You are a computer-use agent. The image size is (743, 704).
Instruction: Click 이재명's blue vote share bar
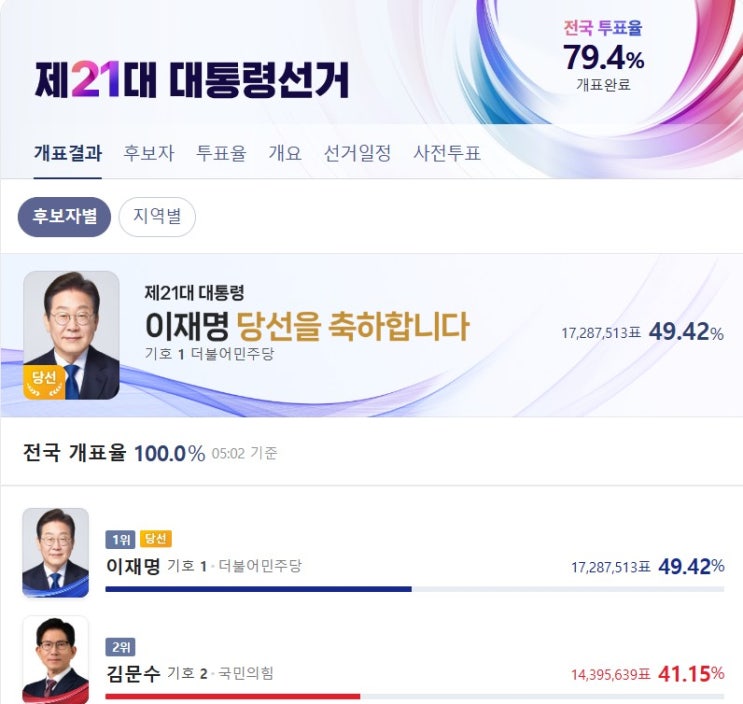[x=258, y=589]
